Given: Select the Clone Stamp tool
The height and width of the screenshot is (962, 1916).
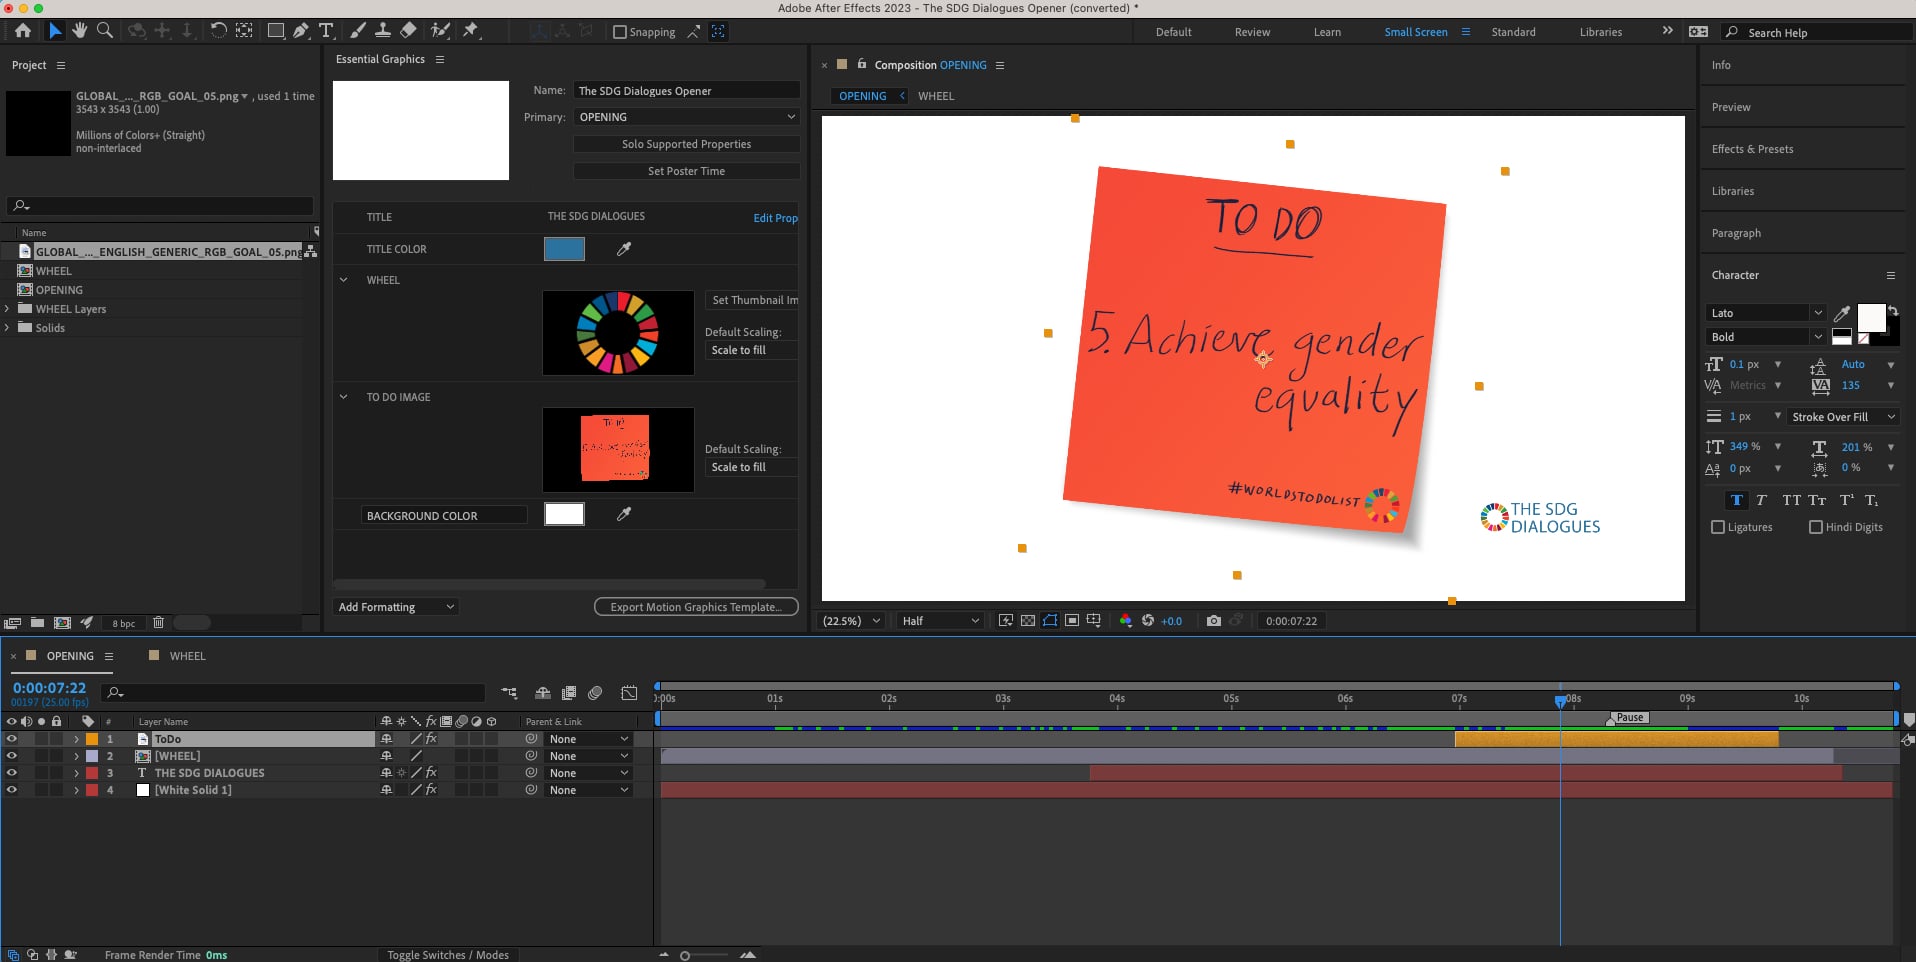Looking at the screenshot, I should click(383, 31).
